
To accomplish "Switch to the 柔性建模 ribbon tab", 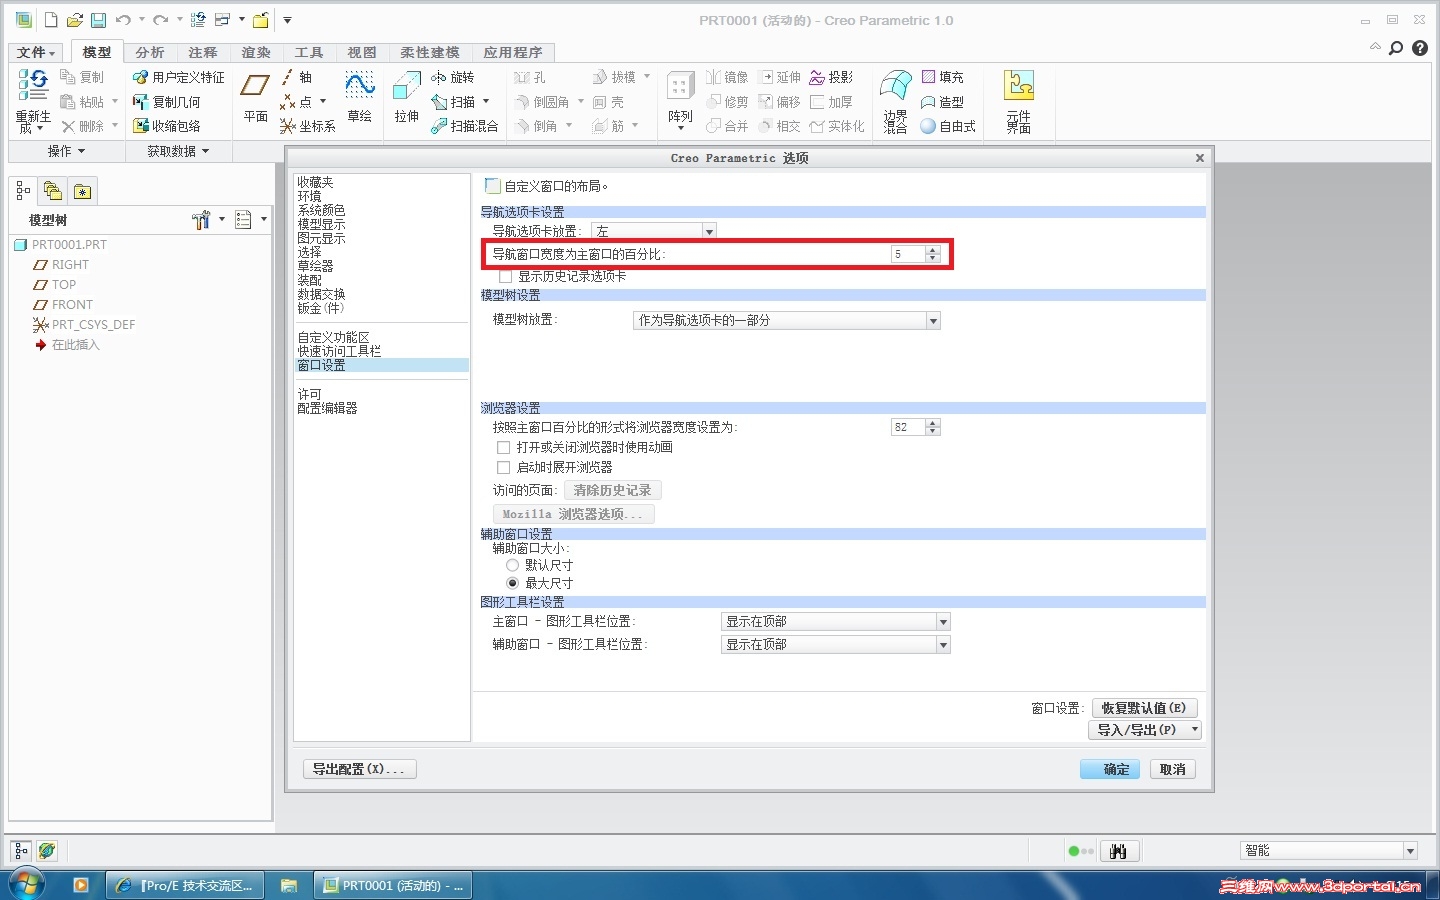I will click(x=430, y=52).
